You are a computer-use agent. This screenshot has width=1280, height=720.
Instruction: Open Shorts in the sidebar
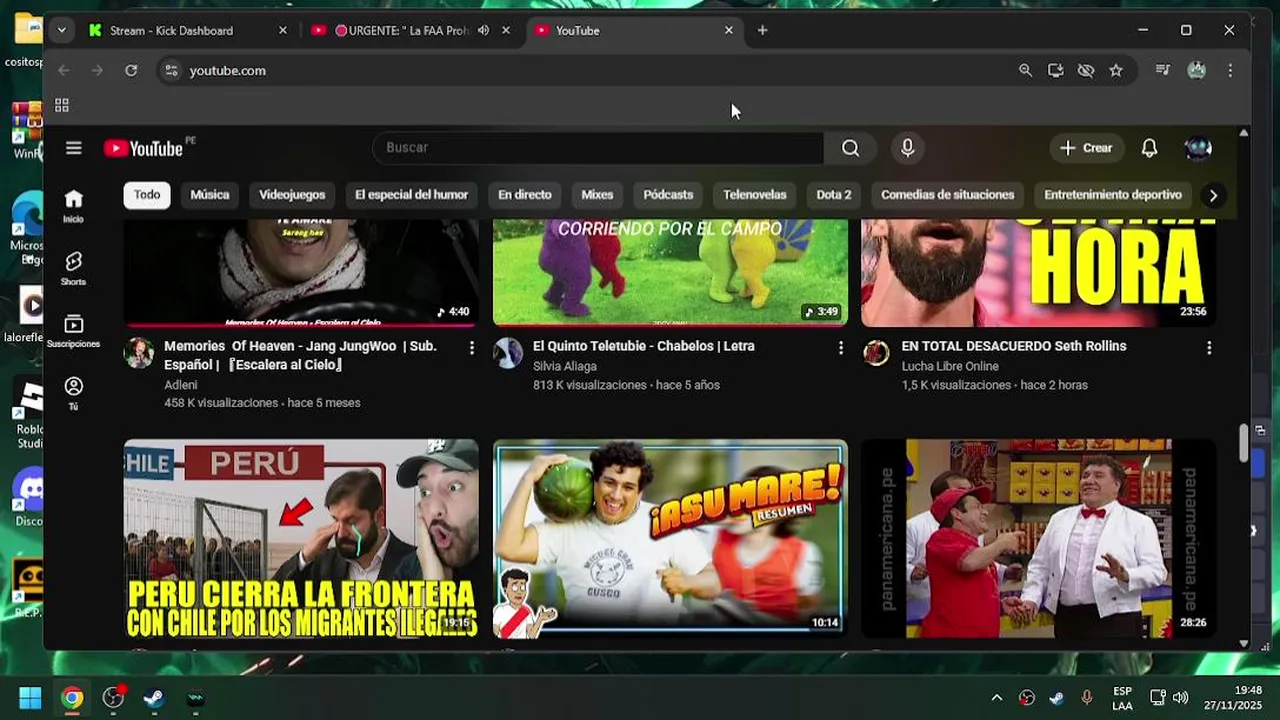pos(73,268)
